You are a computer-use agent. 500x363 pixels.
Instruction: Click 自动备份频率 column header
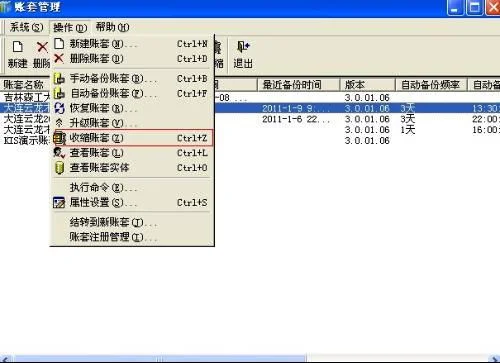[431, 85]
